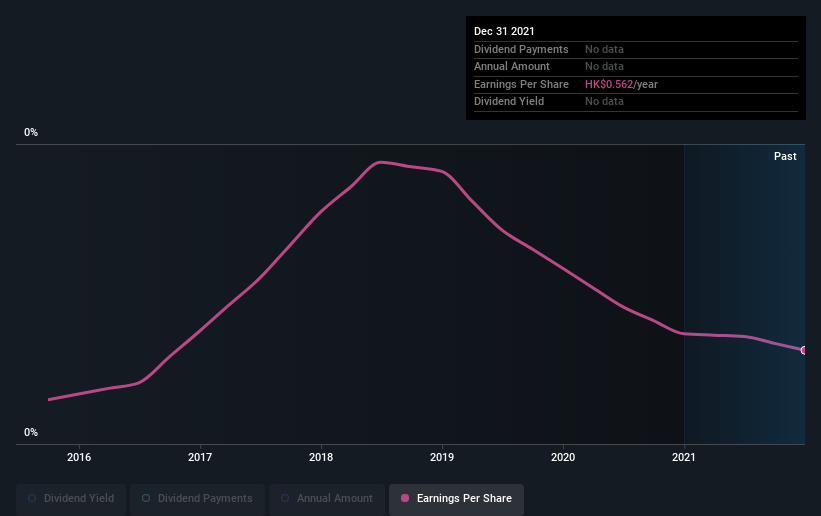Click the Dec 31 2021 tooltip header

coord(504,31)
